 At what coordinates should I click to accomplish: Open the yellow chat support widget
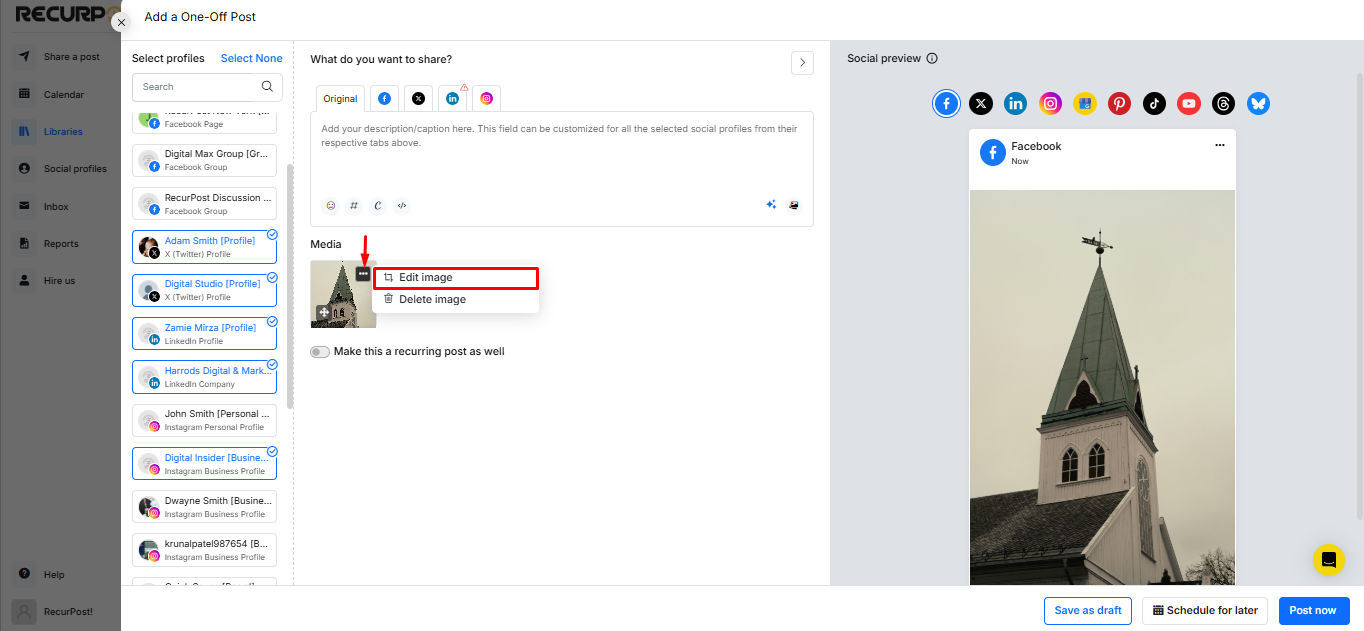1329,560
